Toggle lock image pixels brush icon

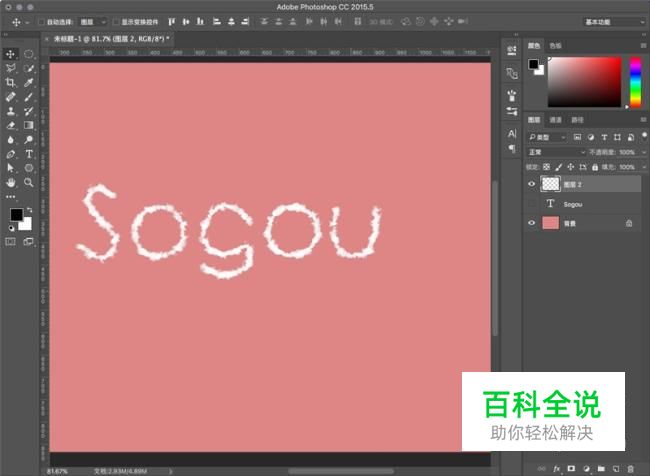(558, 167)
